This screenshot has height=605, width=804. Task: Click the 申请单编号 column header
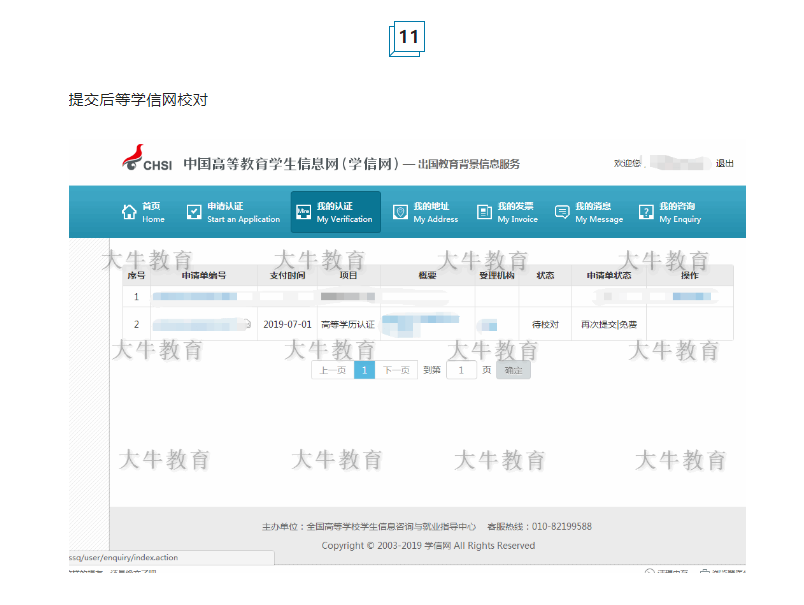[204, 275]
